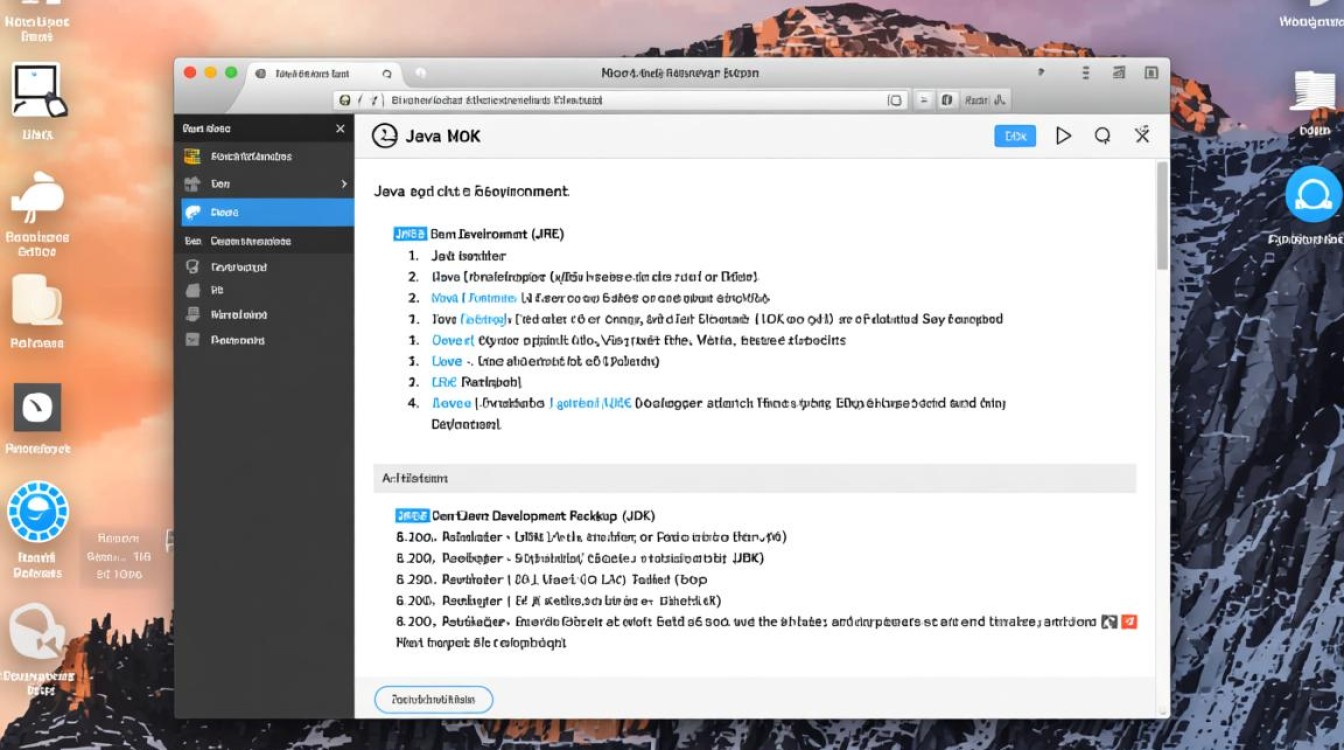Click the magnifier icon next to the tab
This screenshot has height=750, width=1344.
(387, 73)
